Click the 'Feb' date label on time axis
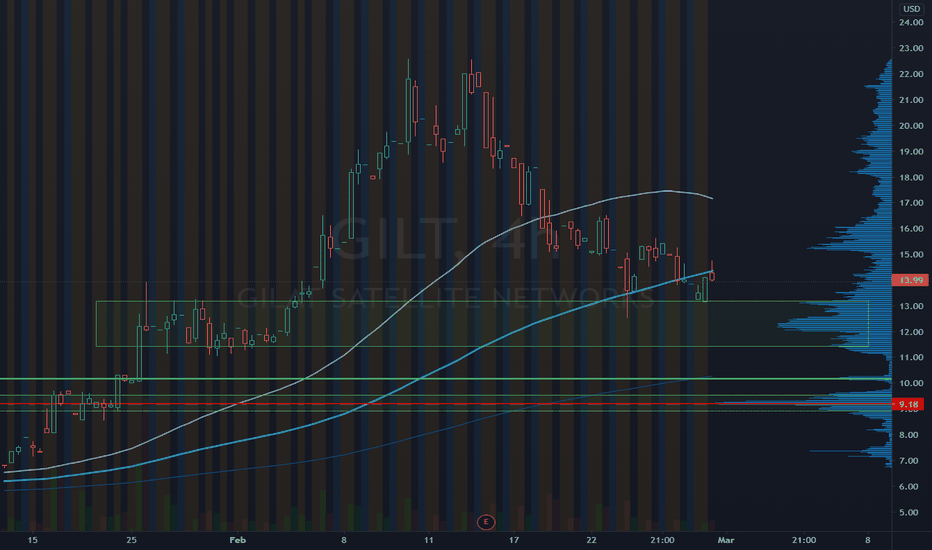The image size is (932, 550). [237, 540]
